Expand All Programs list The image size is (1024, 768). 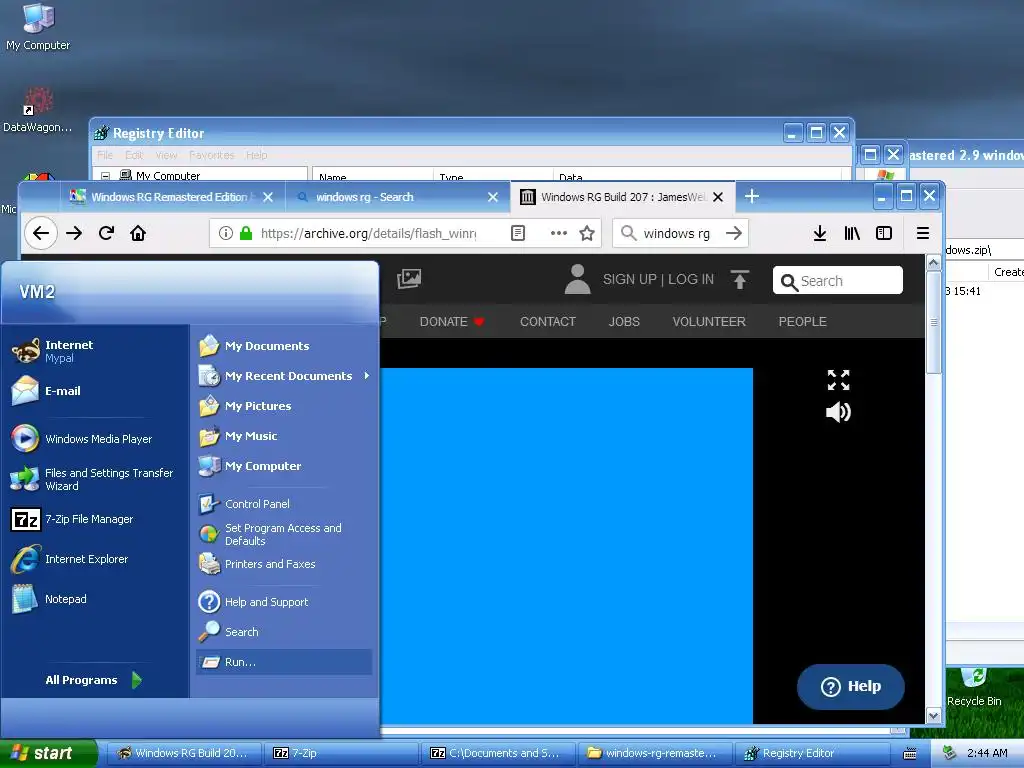93,680
